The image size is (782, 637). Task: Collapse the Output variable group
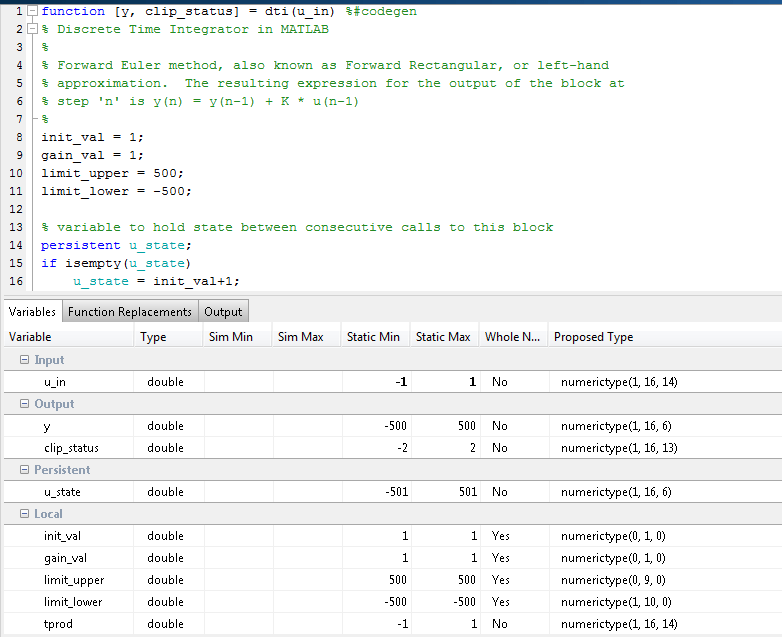click(24, 404)
